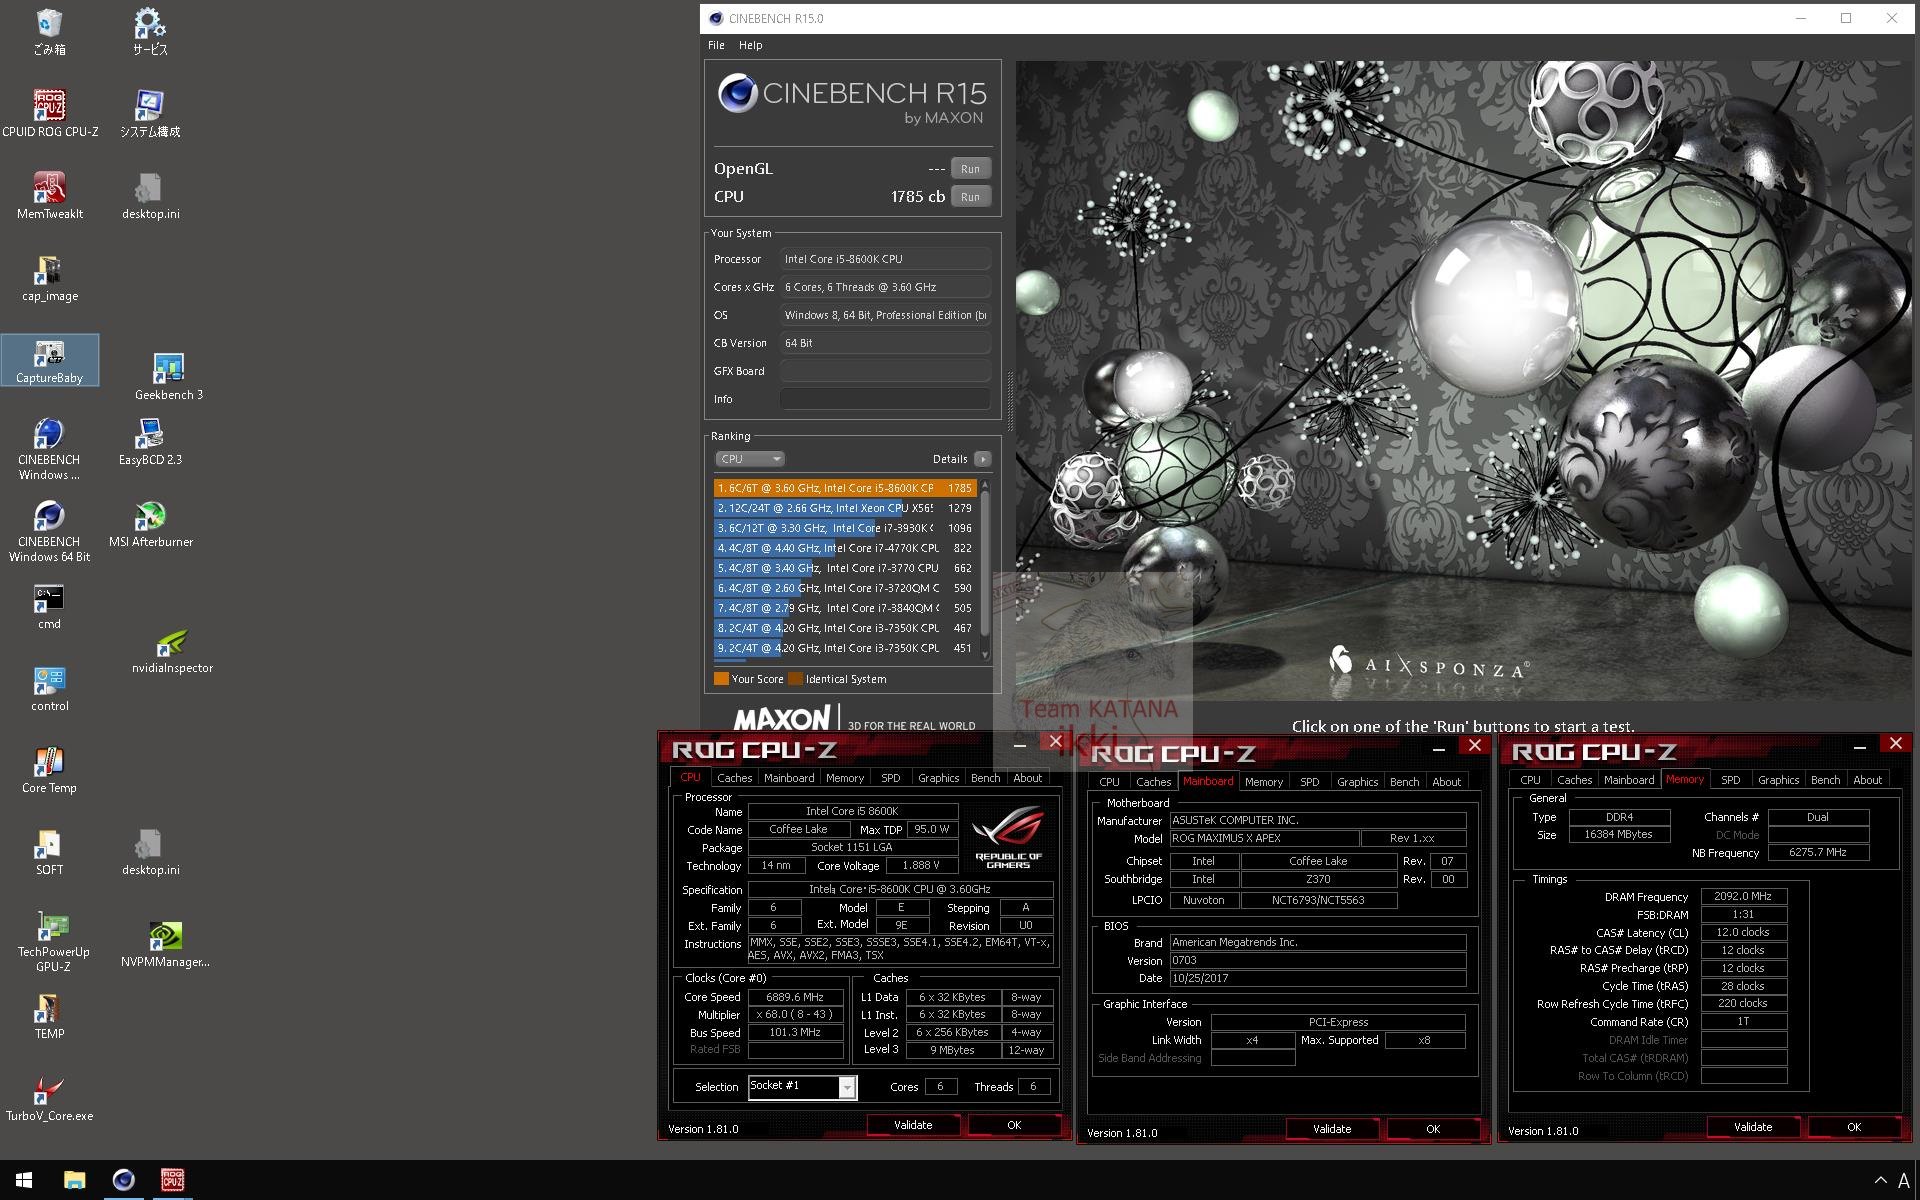Open Bench tab in the Mainboard CPU-Z window
This screenshot has width=1920, height=1200.
click(x=1404, y=782)
